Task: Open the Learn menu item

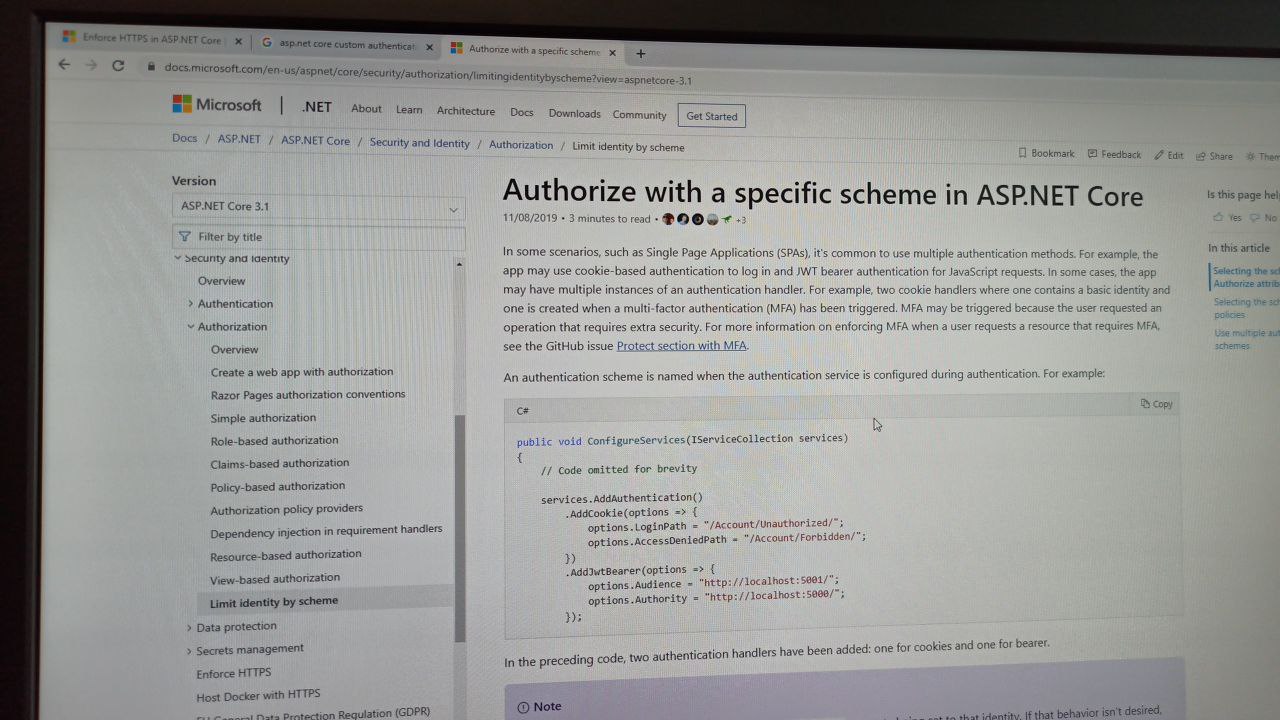Action: coord(409,110)
